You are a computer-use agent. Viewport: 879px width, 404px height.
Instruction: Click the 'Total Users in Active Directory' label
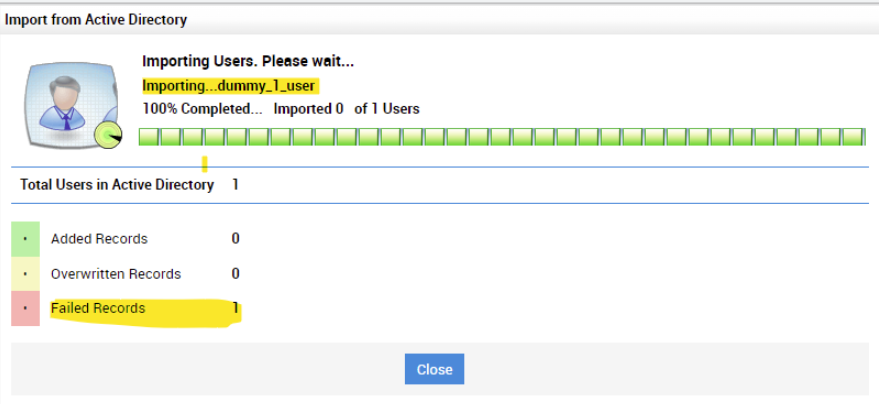[x=117, y=184]
